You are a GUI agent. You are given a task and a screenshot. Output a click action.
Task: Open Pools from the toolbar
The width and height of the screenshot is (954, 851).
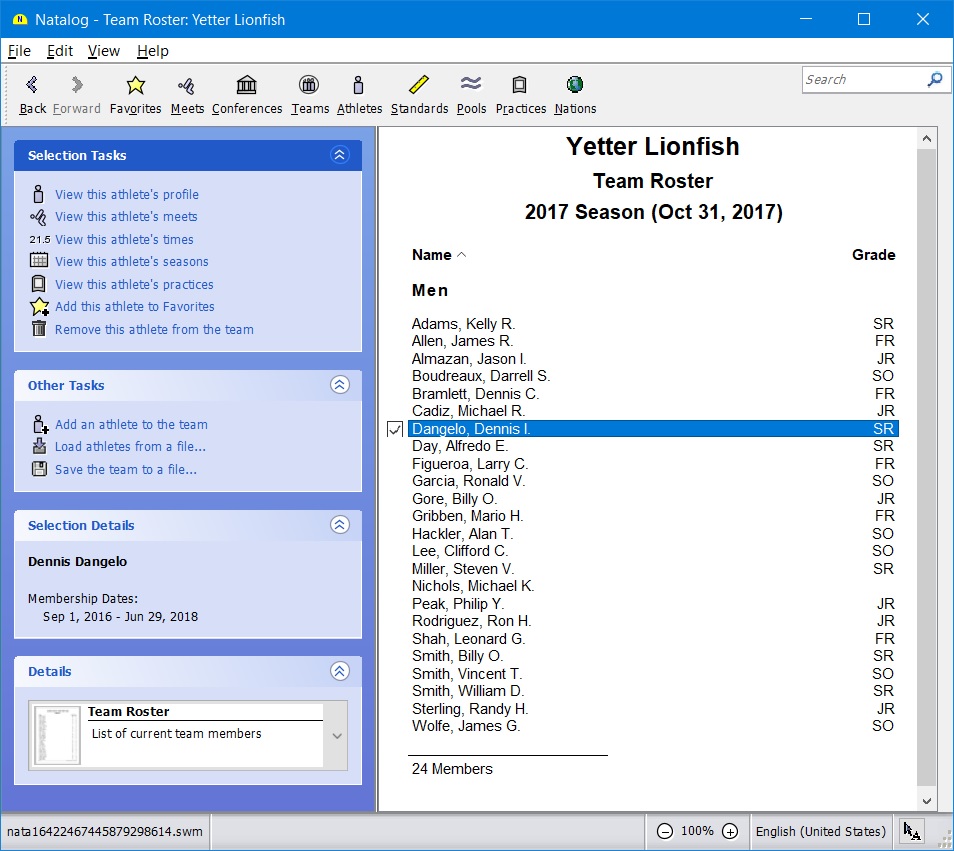click(x=471, y=85)
